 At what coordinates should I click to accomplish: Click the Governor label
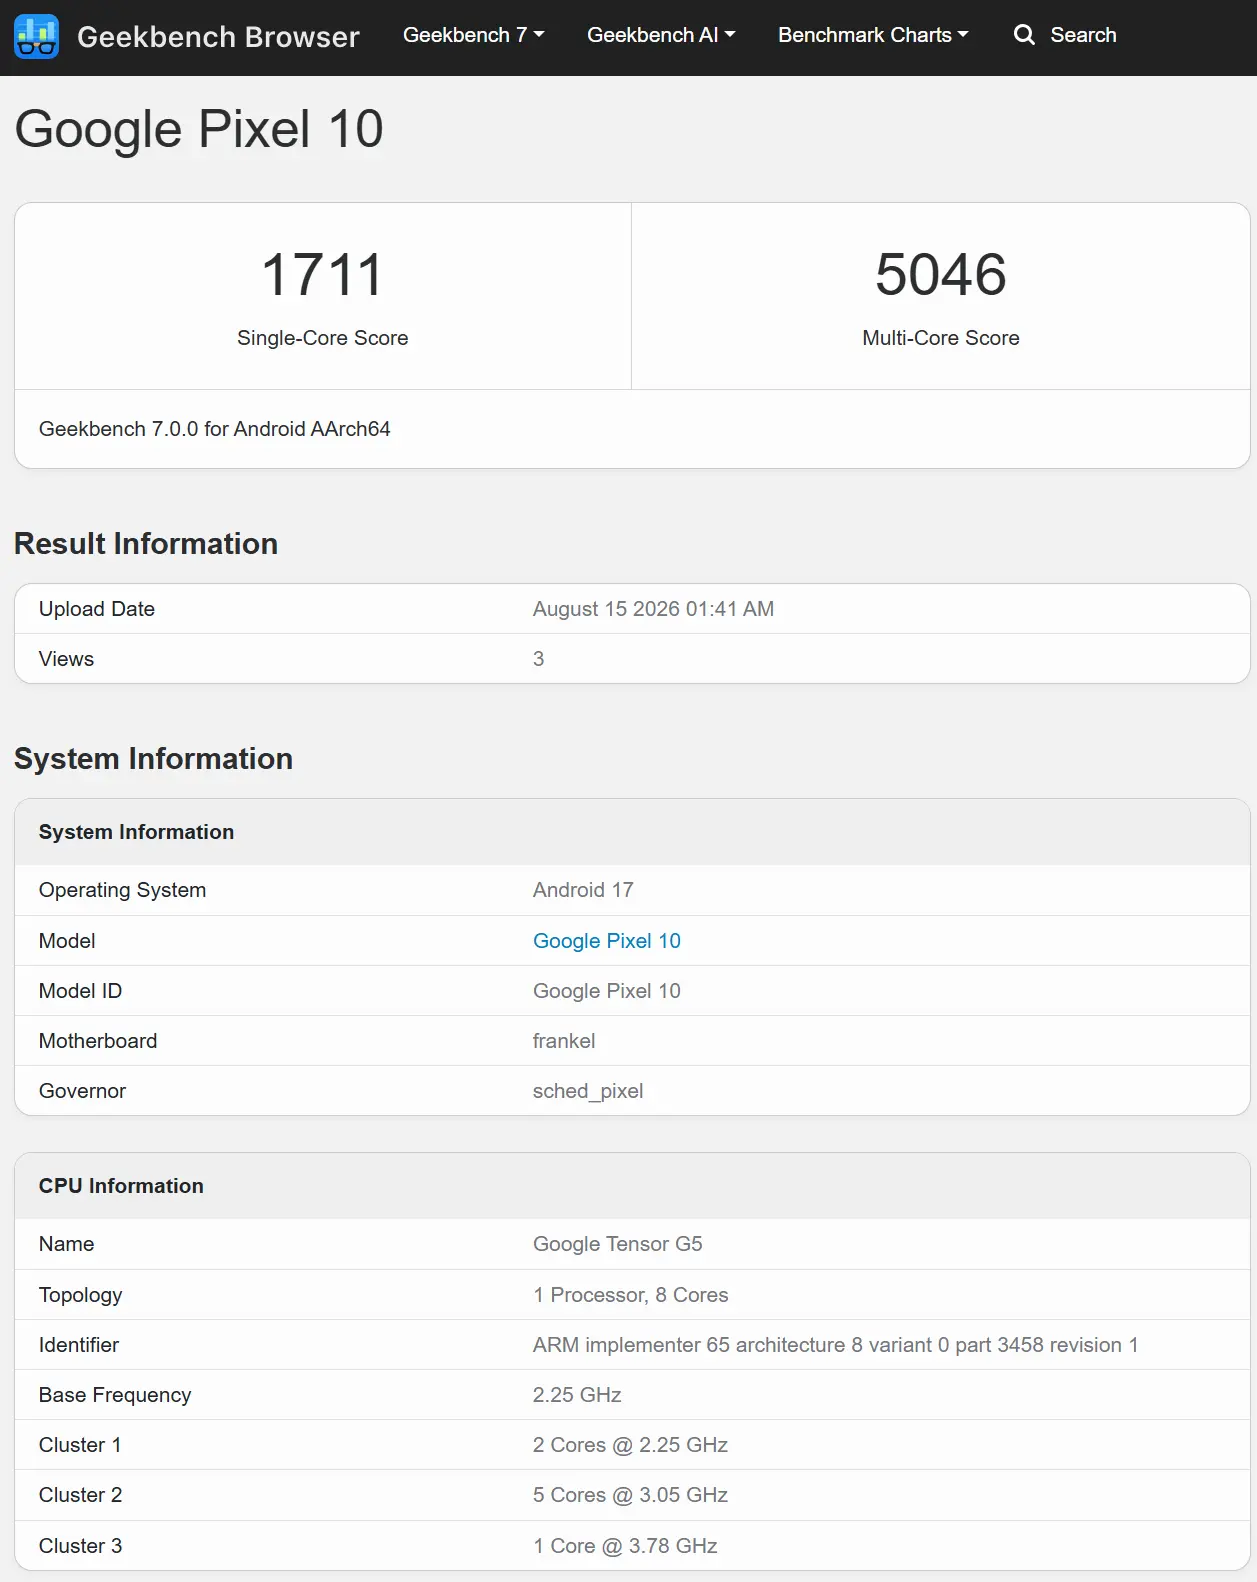[82, 1091]
